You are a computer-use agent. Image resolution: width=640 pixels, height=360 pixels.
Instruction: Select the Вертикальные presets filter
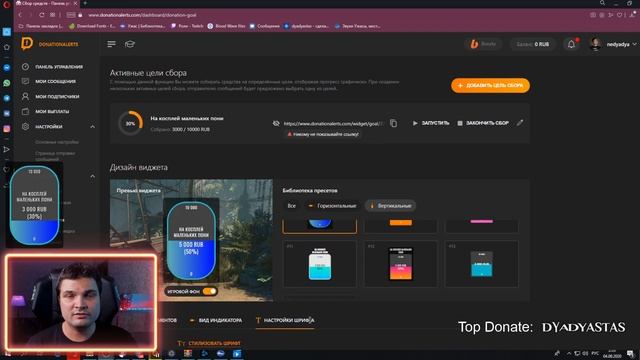tap(391, 206)
